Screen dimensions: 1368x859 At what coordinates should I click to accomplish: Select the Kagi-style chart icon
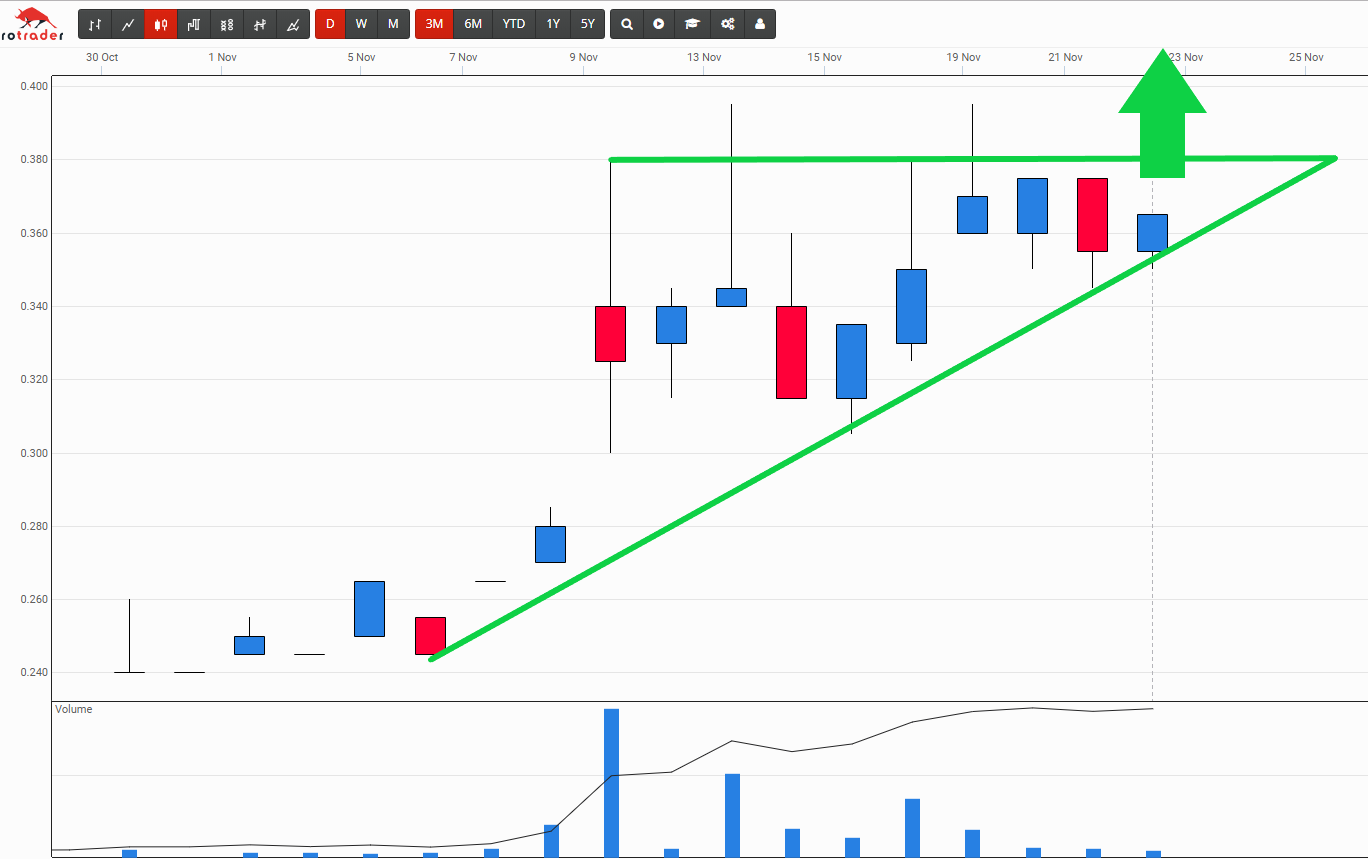[x=260, y=24]
